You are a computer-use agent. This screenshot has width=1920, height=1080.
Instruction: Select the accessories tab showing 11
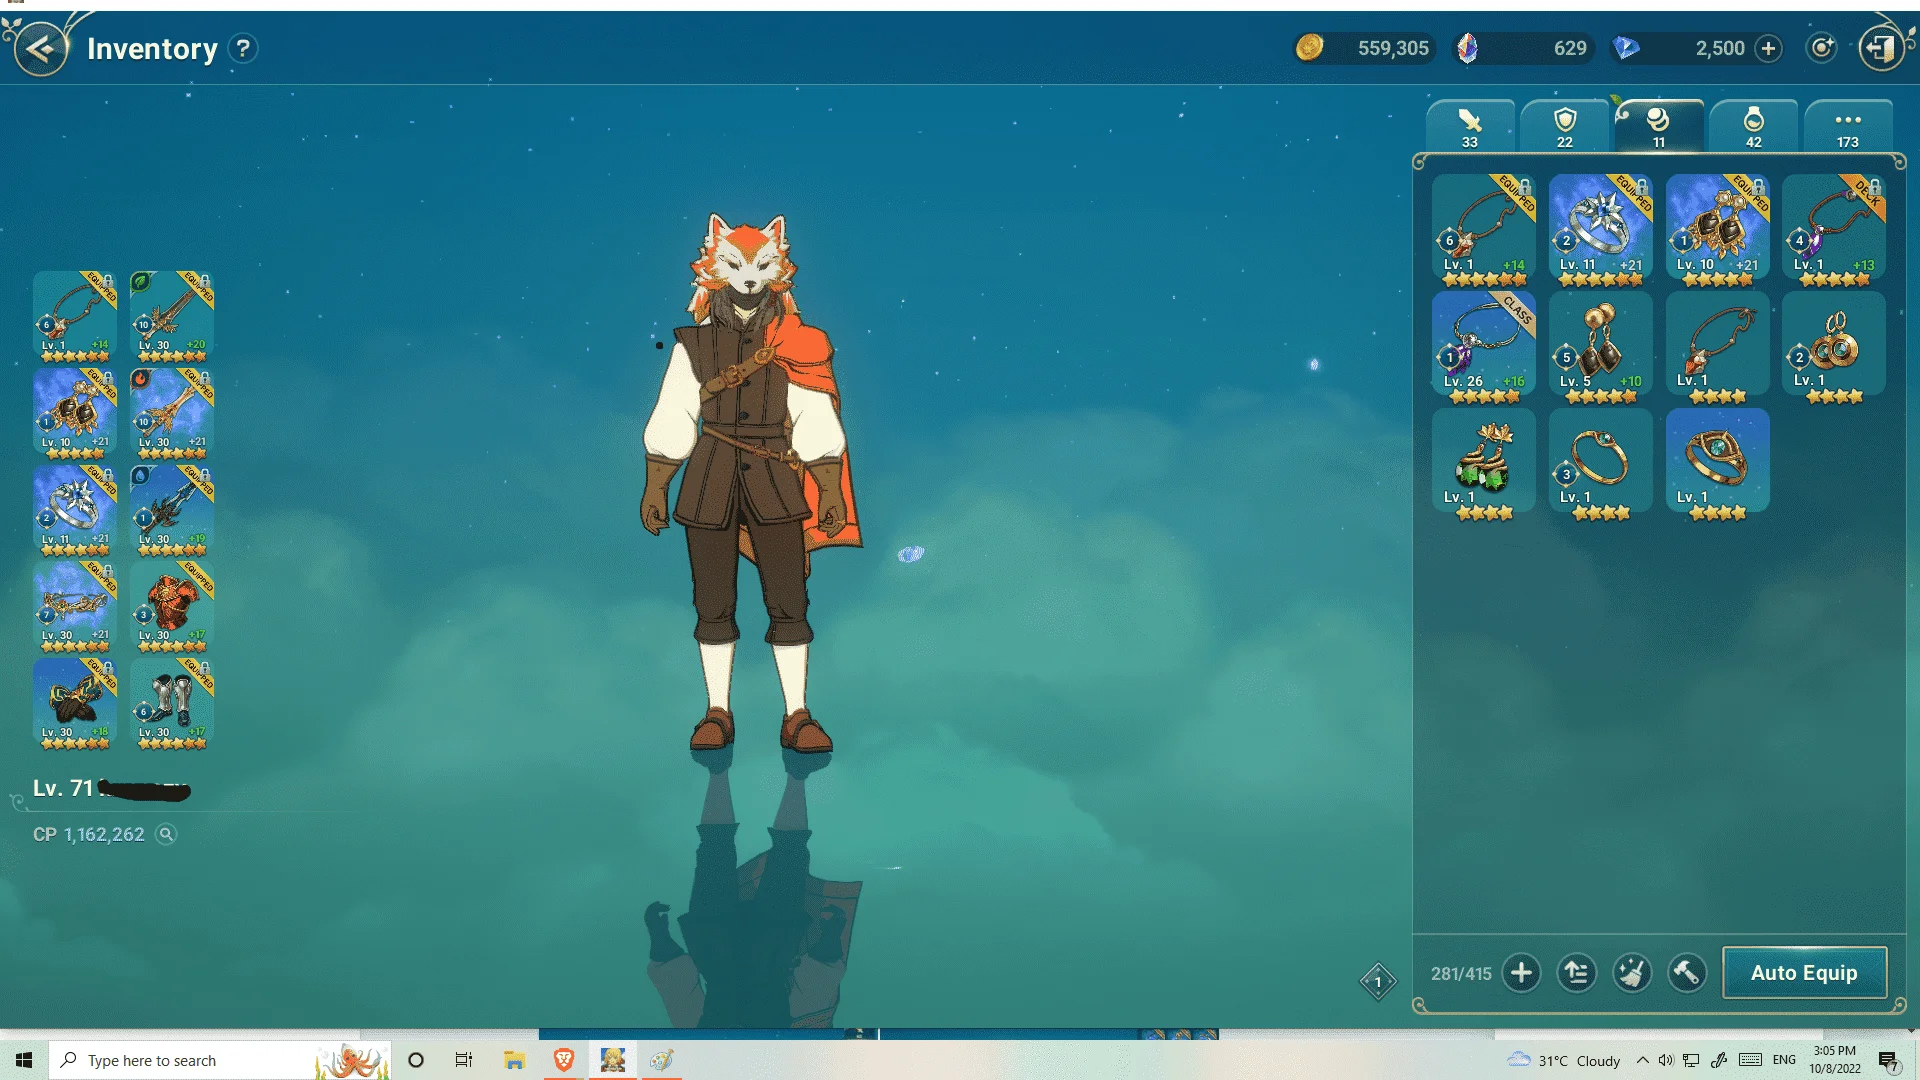pos(1659,127)
